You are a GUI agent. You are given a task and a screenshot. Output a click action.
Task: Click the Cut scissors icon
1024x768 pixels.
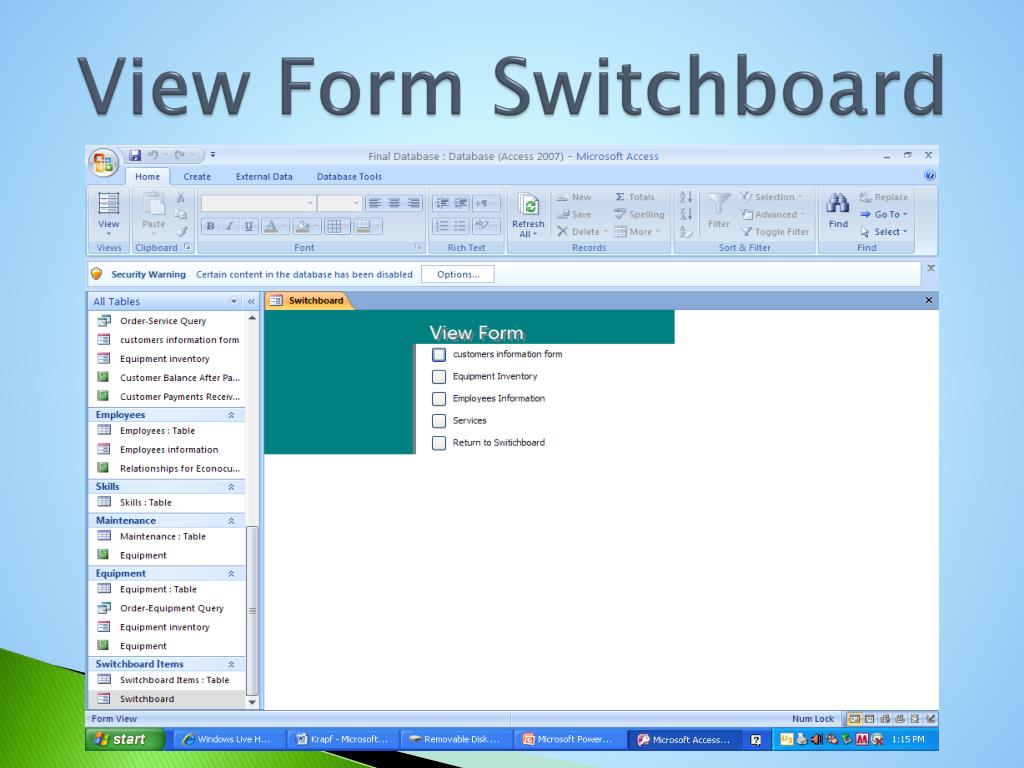pyautogui.click(x=181, y=197)
